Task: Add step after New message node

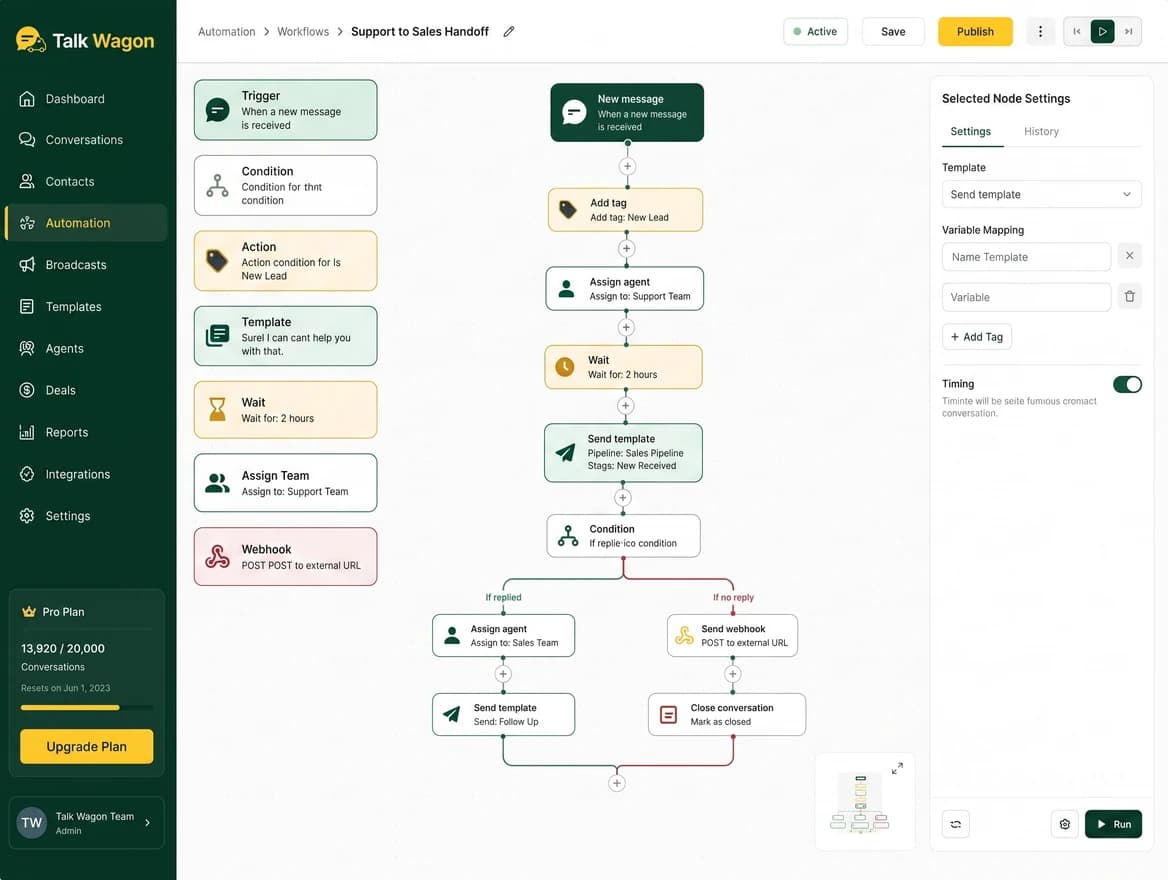Action: (627, 166)
